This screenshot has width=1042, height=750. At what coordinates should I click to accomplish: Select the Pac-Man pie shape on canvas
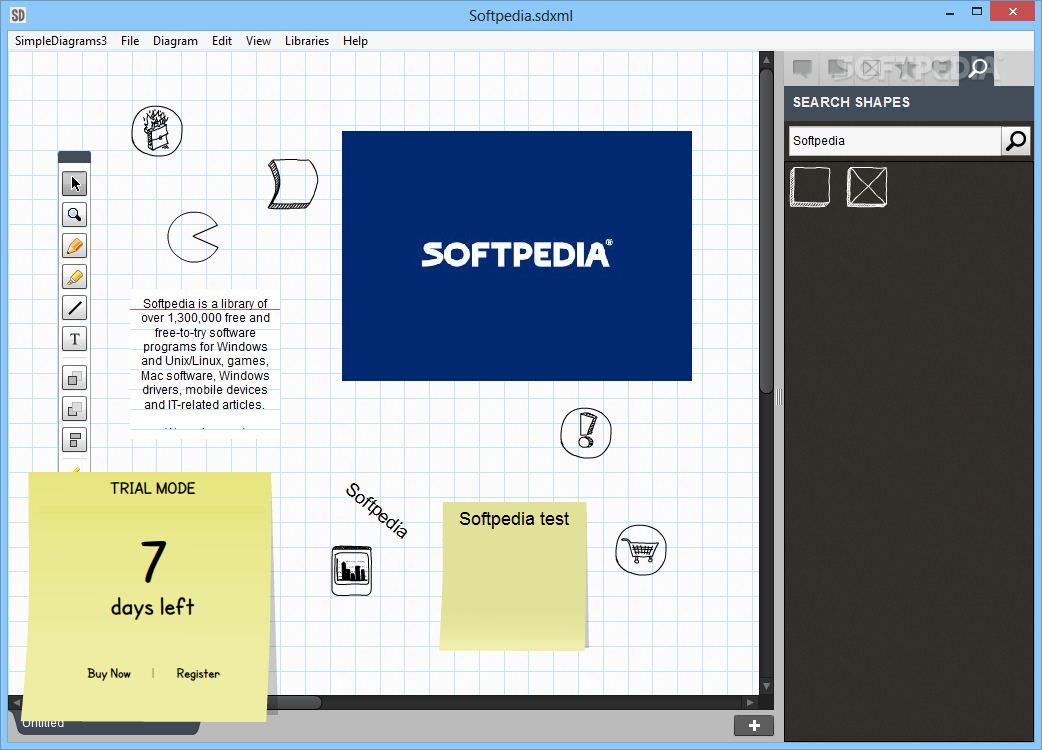[193, 237]
